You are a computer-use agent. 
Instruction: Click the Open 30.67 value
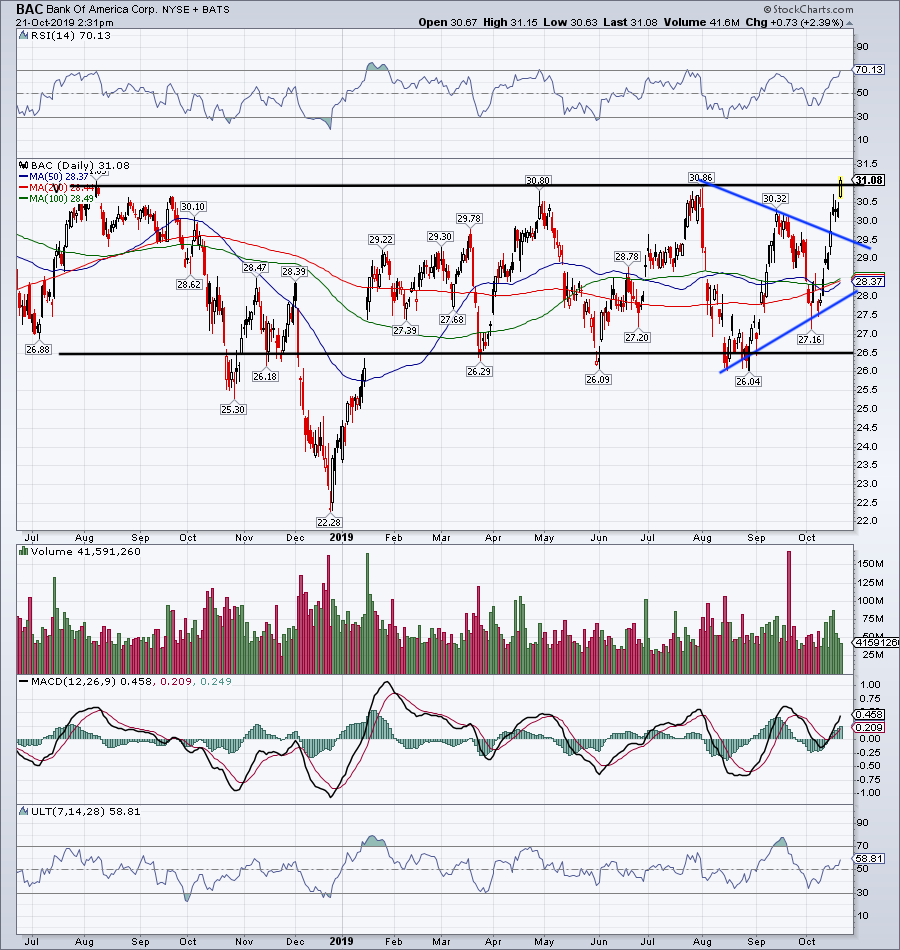(447, 22)
